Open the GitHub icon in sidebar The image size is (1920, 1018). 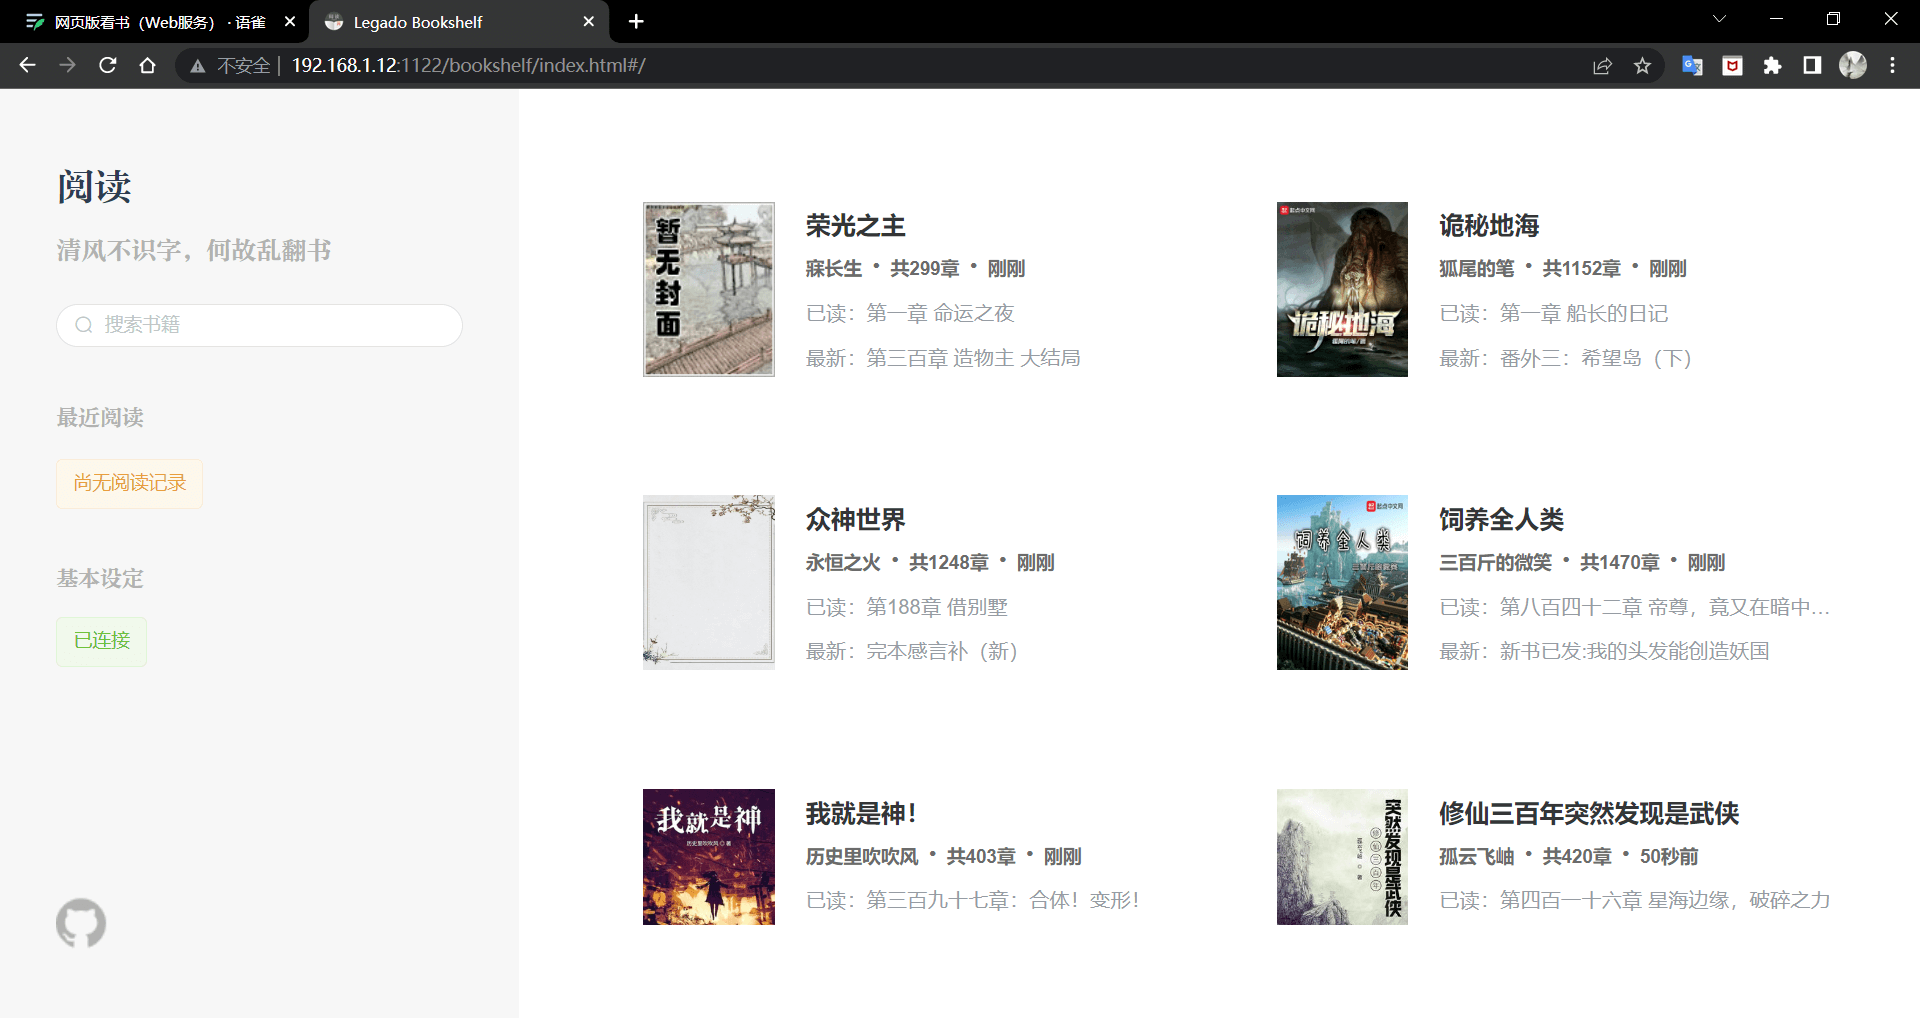tap(81, 923)
